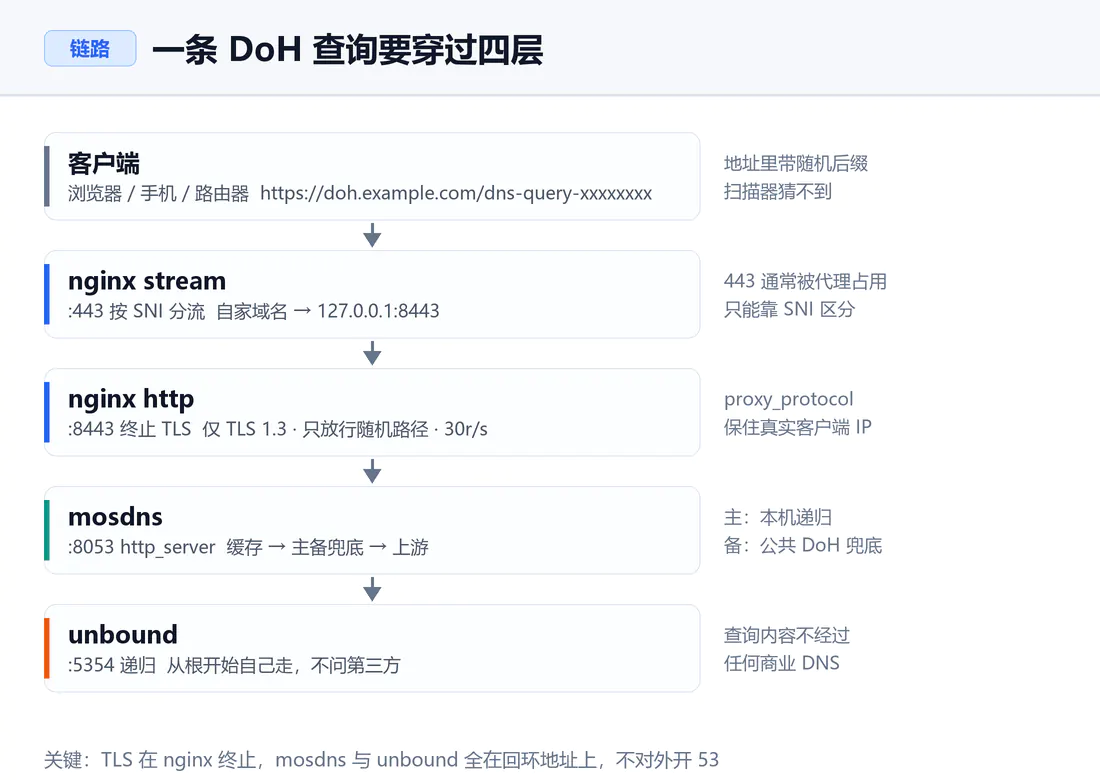
Task: Click 缓存 → 主备兜底 → 上游 text
Action: (327, 547)
